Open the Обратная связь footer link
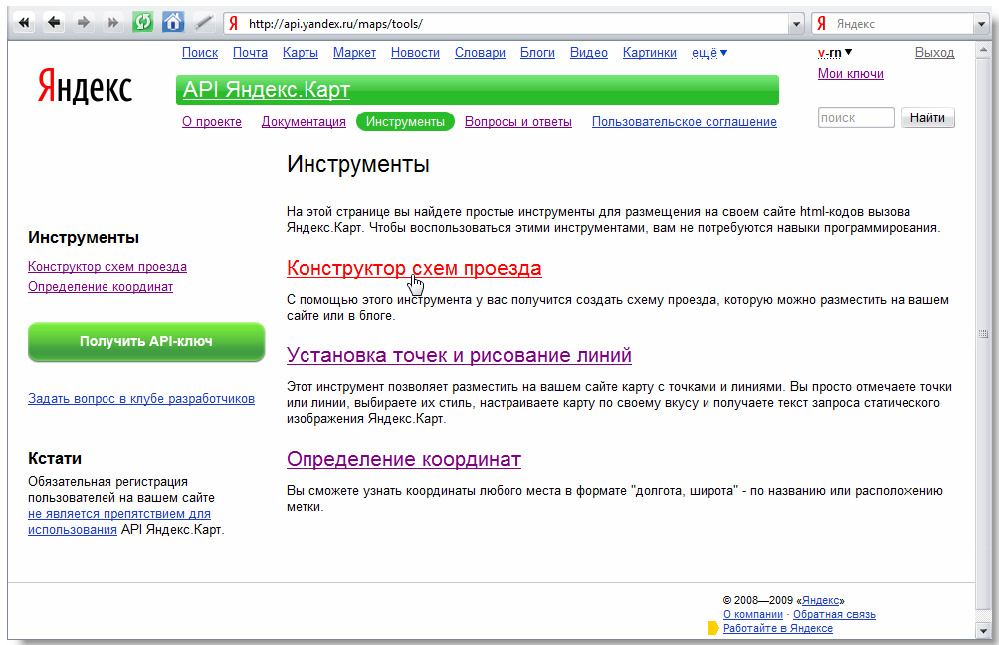The image size is (999, 645). point(834,614)
